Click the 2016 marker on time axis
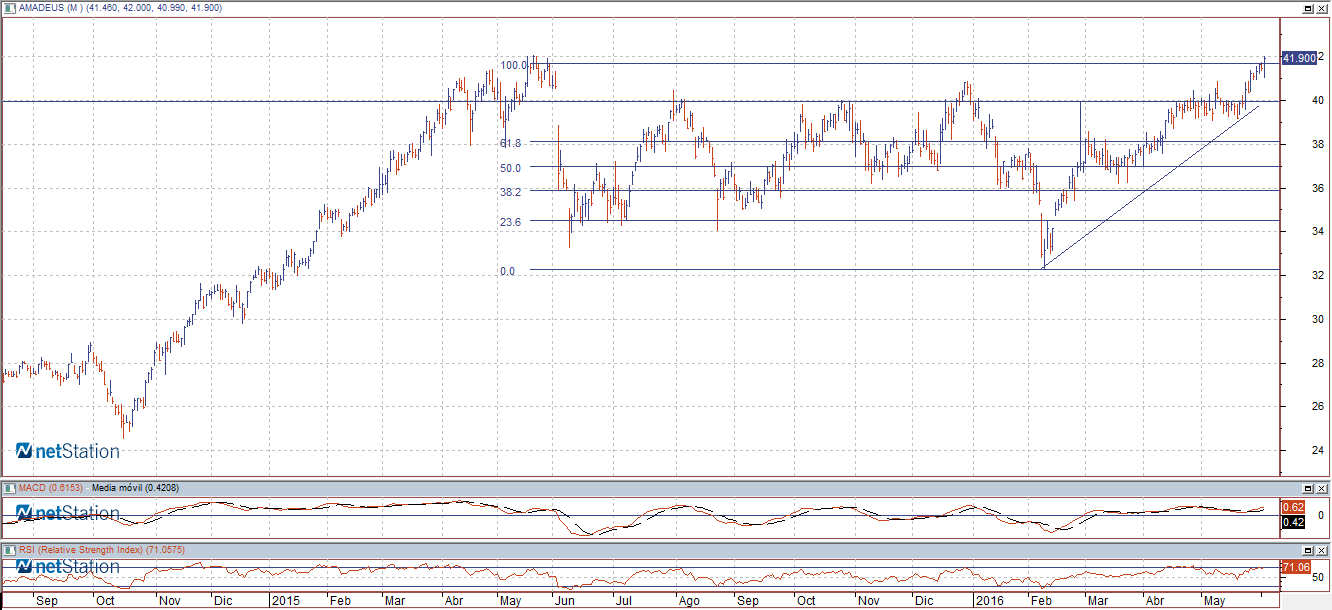This screenshot has width=1332, height=610. tap(990, 601)
